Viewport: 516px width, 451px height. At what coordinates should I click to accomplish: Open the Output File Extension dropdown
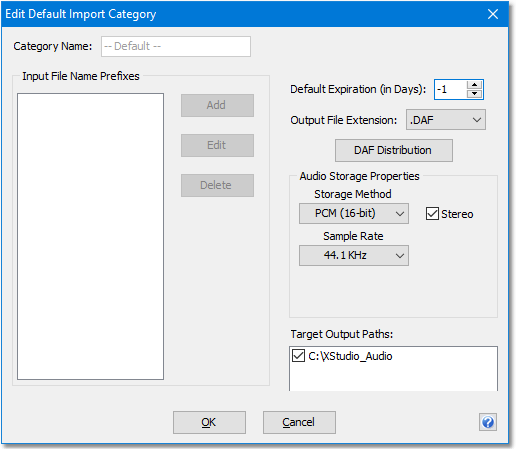pos(446,120)
